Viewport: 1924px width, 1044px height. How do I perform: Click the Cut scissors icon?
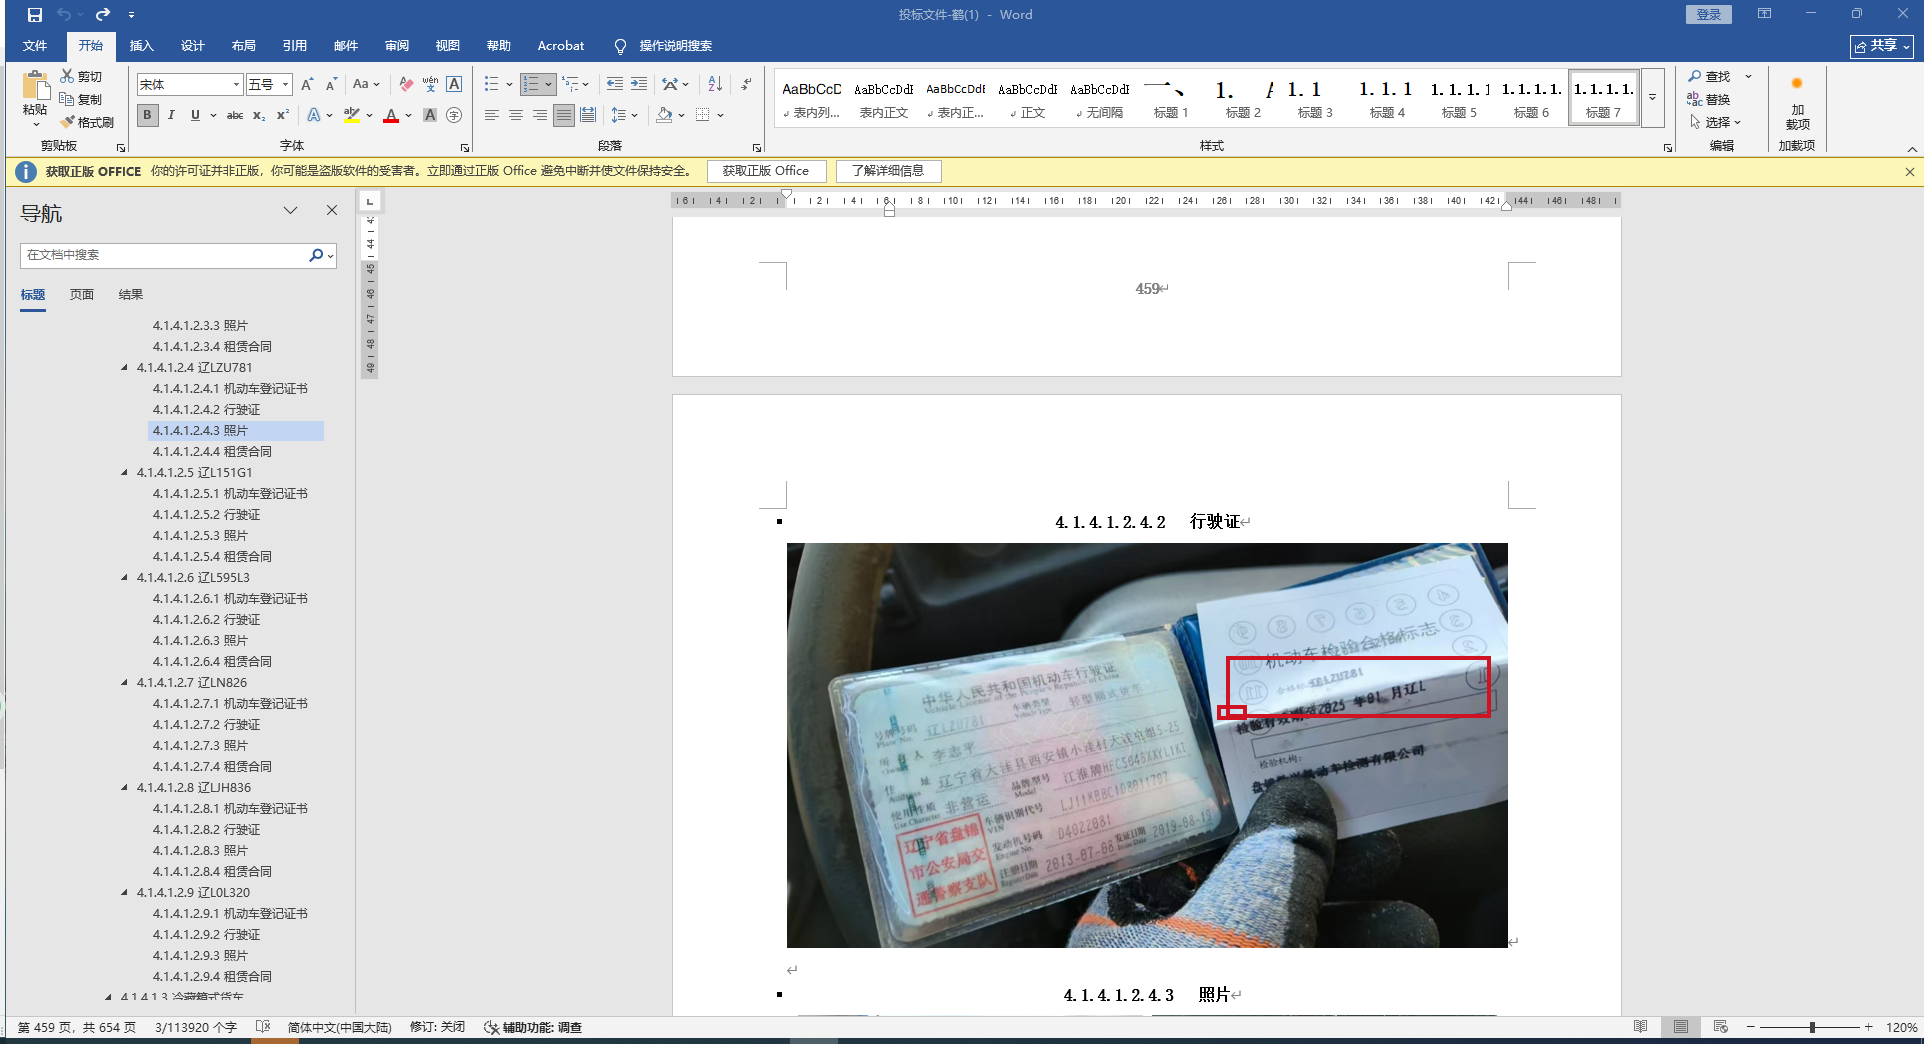[x=67, y=76]
